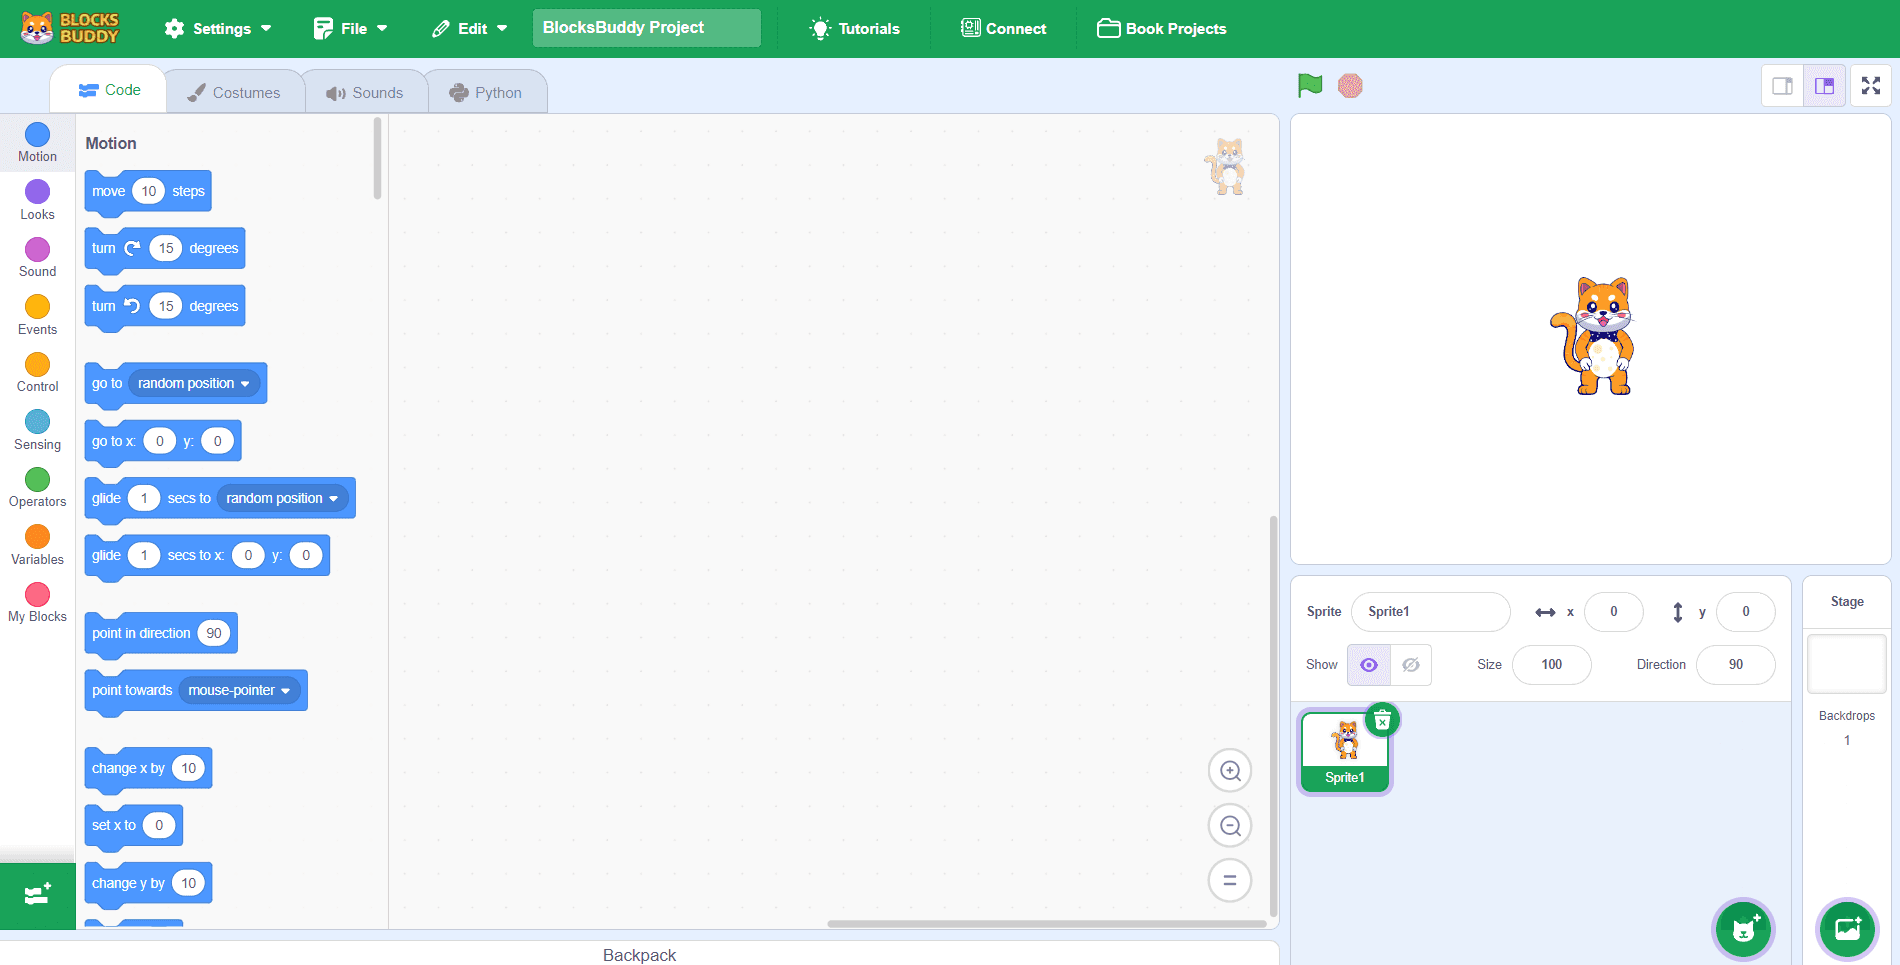Click the red stop button
The image size is (1900, 965).
[1350, 86]
